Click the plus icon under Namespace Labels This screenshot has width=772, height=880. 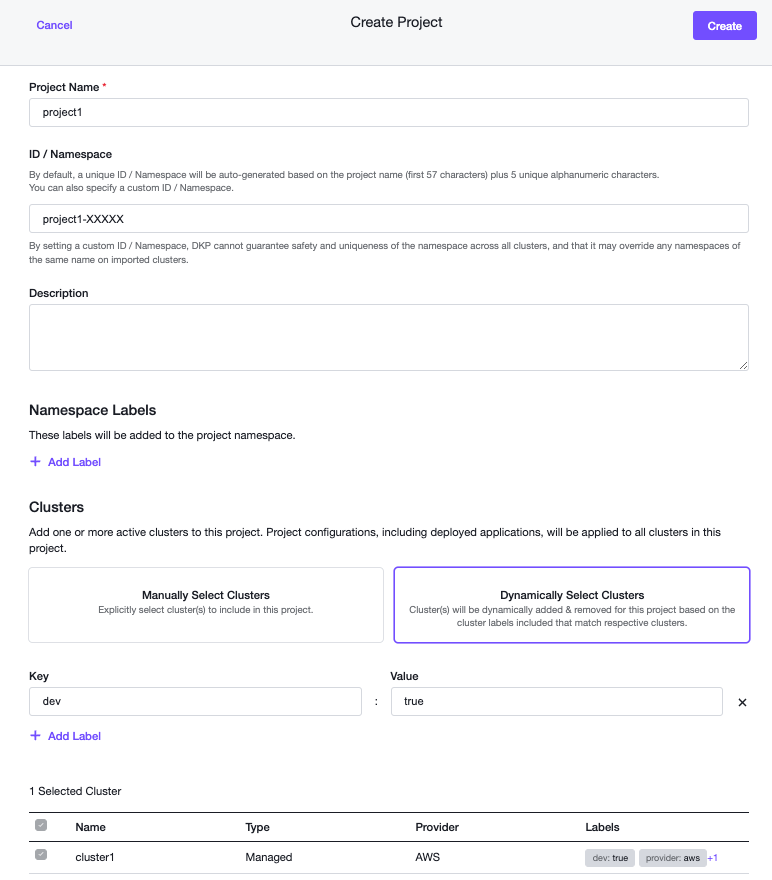35,462
